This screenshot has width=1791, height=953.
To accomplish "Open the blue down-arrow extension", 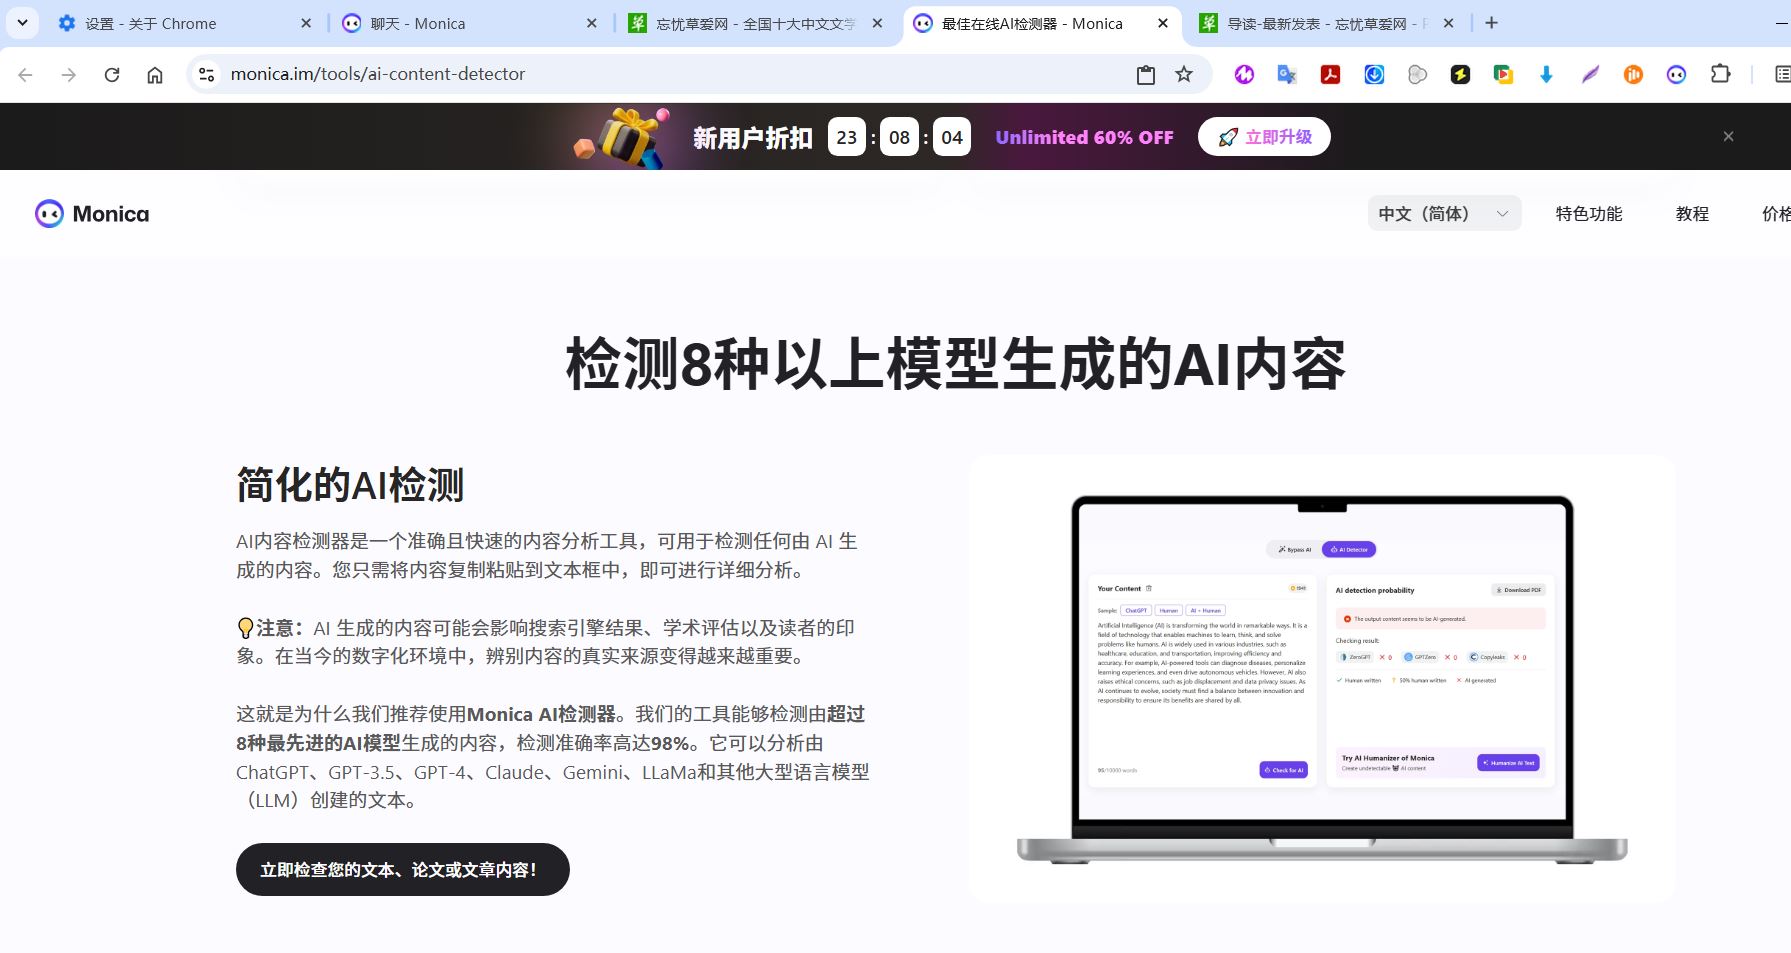I will click(x=1546, y=74).
